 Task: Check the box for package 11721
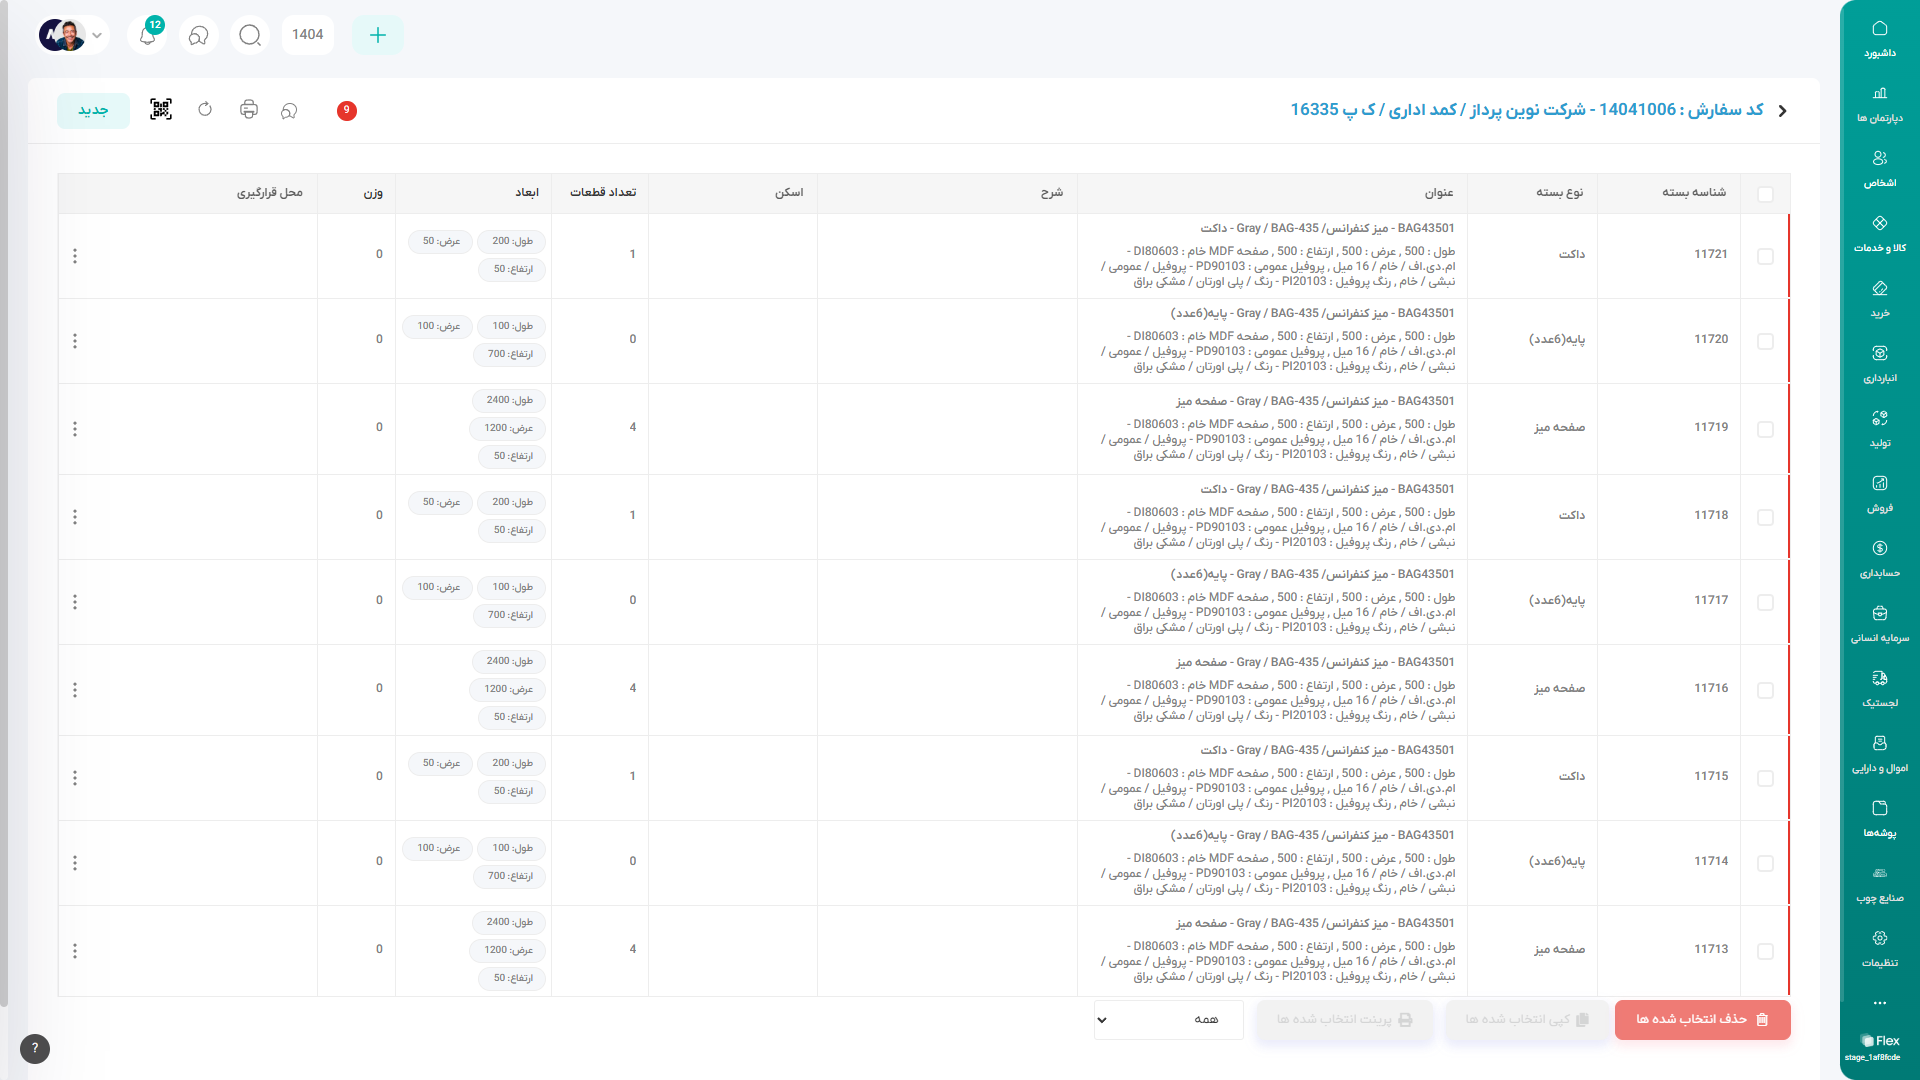(x=1765, y=256)
